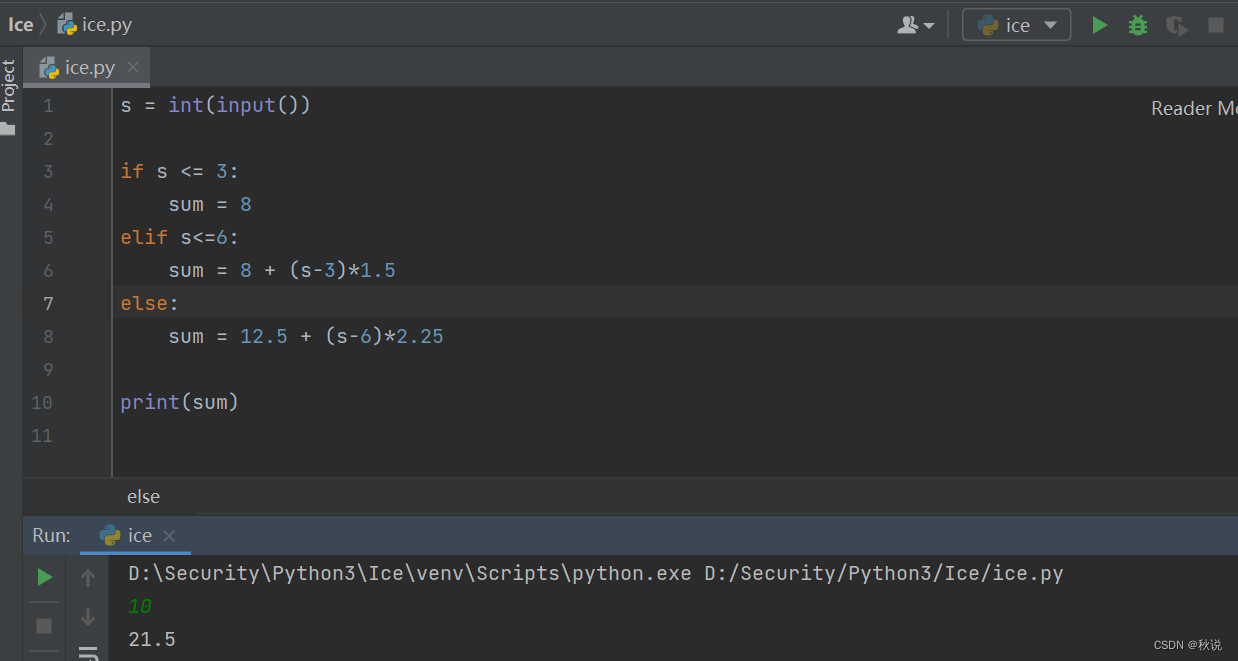The height and width of the screenshot is (661, 1238).
Task: Click the stop button in top toolbar
Action: click(x=1216, y=25)
